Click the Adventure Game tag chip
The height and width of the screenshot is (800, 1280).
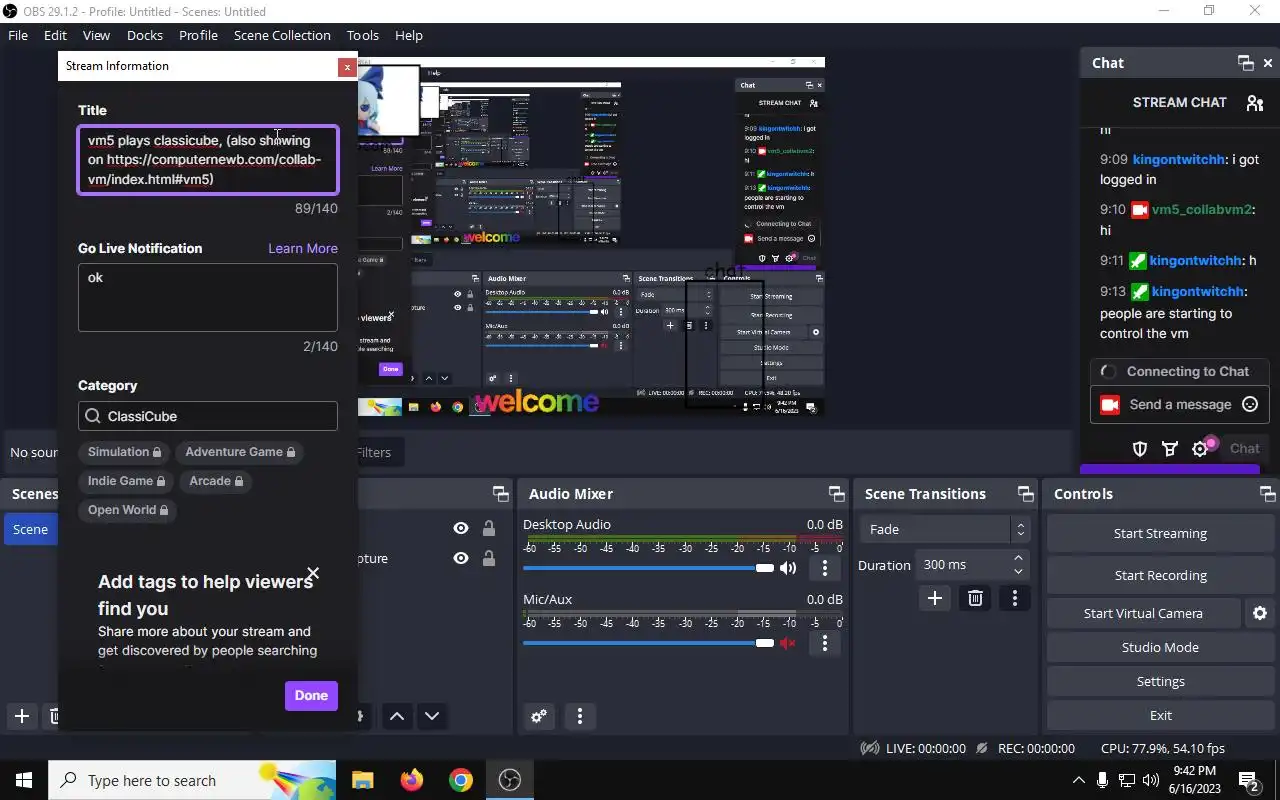[240, 452]
